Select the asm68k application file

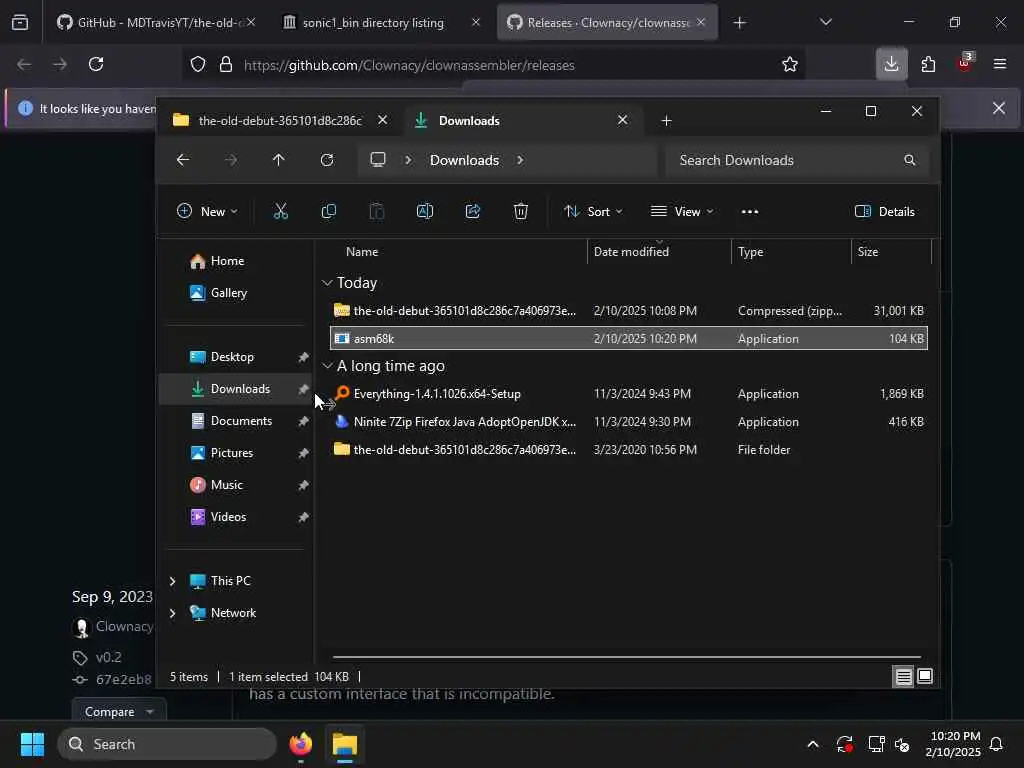(629, 338)
